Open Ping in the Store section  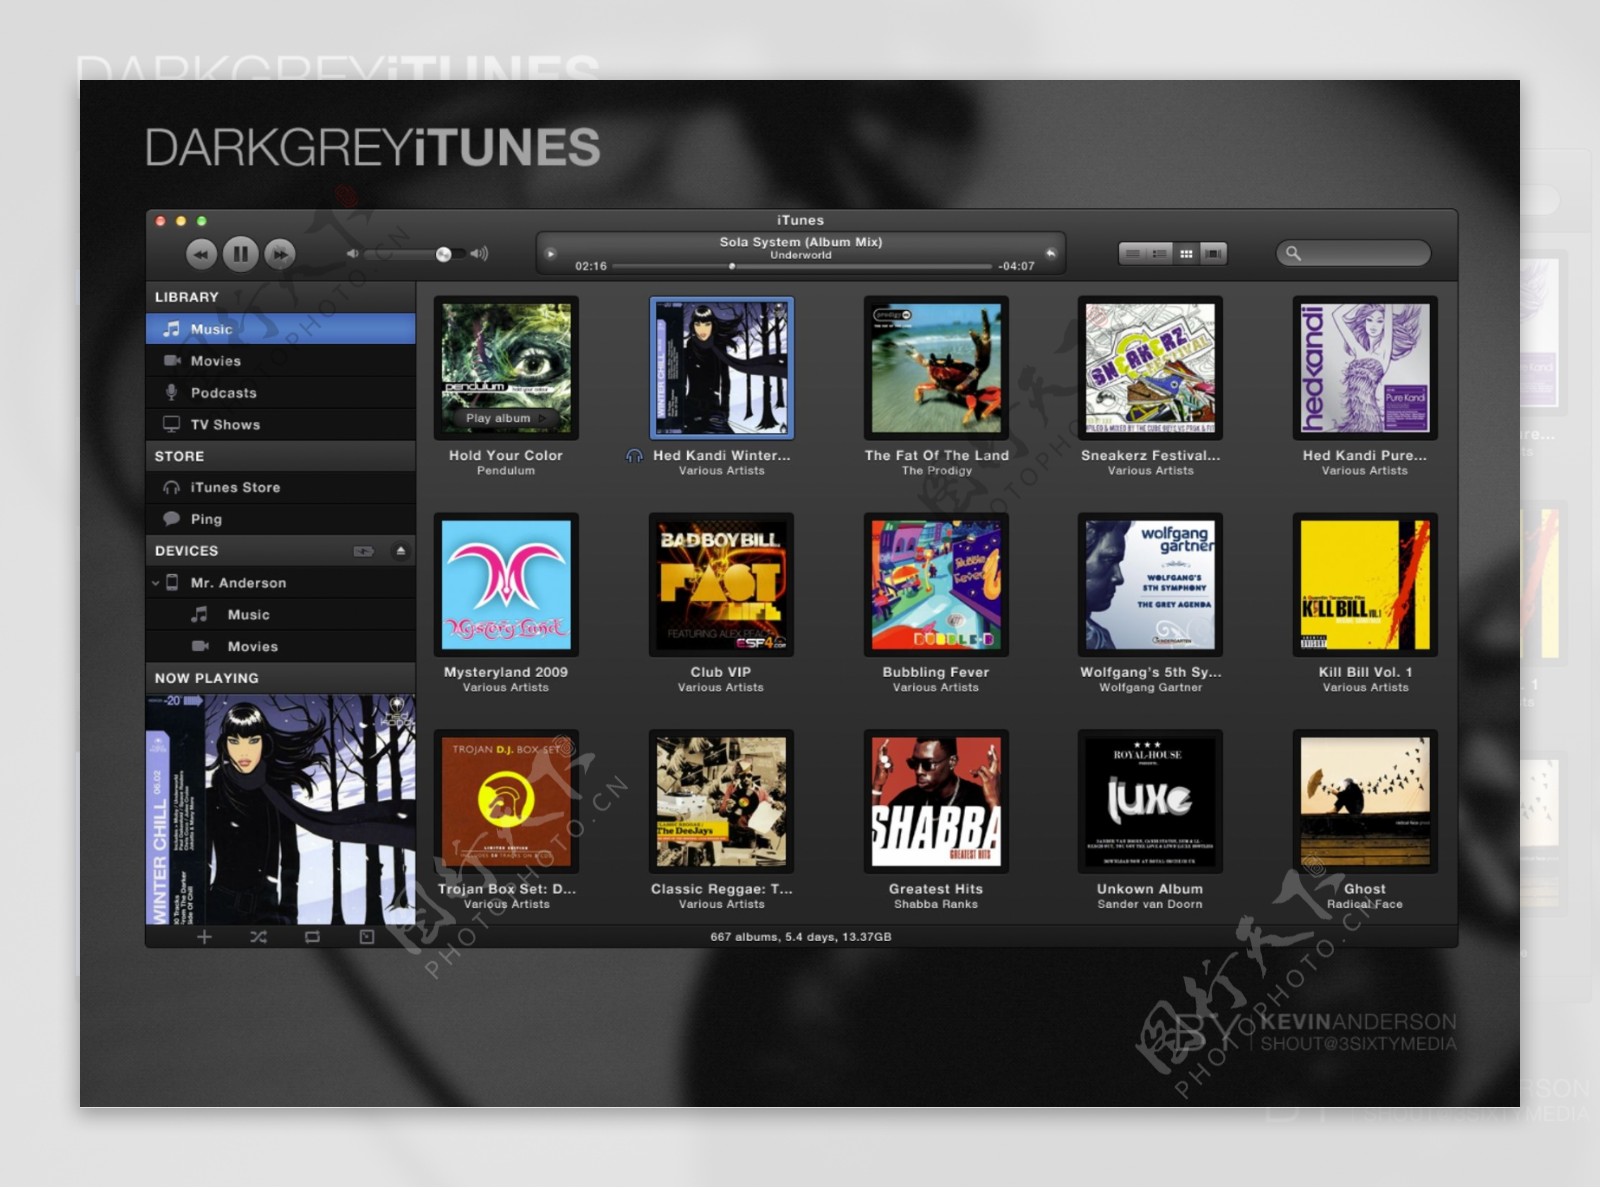point(281,519)
